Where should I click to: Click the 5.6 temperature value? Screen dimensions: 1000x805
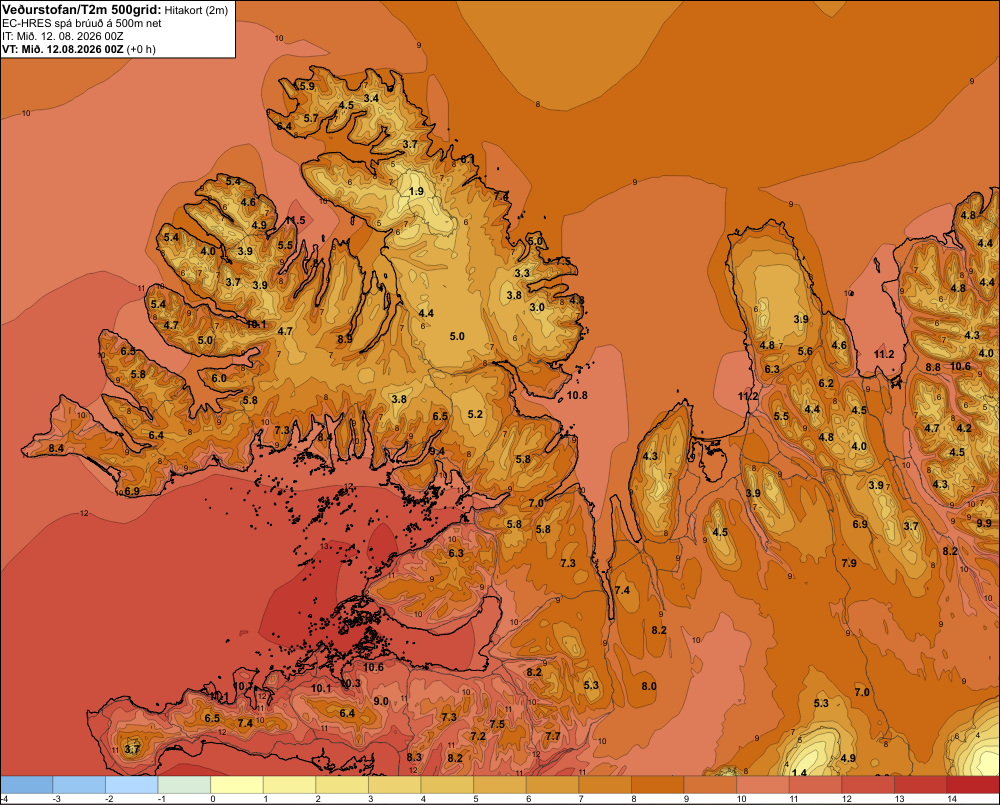(805, 351)
